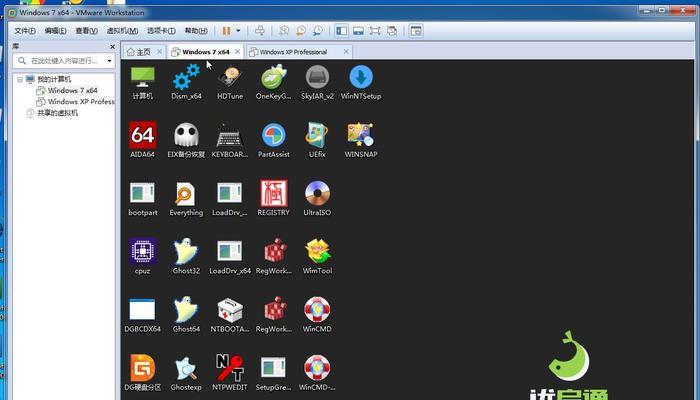Close the Windows XP Professional tab
Viewport: 700px width, 400px height.
point(346,52)
